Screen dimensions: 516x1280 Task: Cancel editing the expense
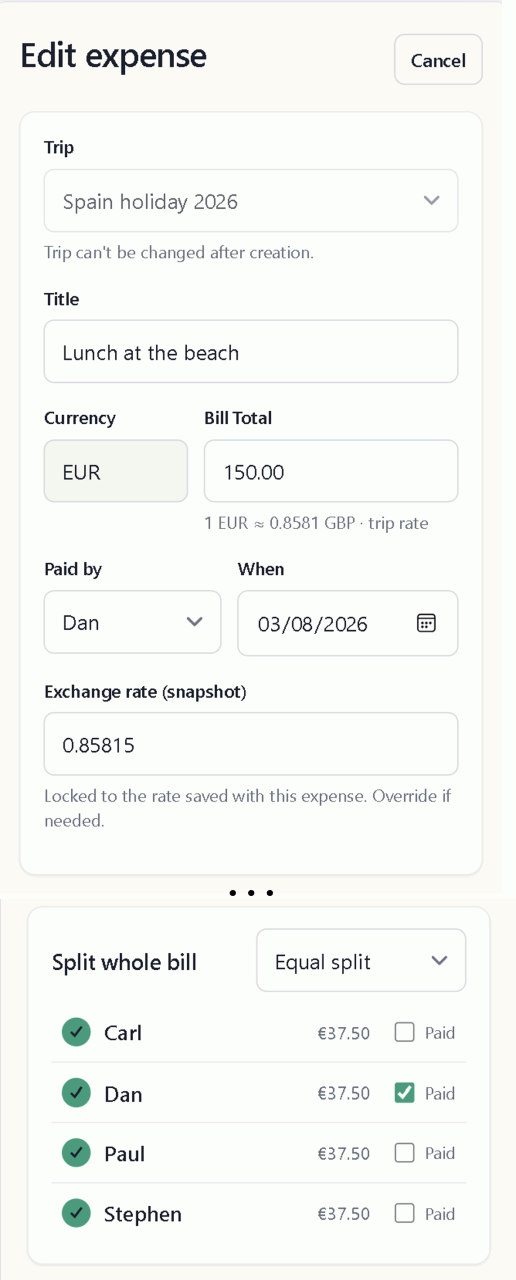tap(438, 60)
